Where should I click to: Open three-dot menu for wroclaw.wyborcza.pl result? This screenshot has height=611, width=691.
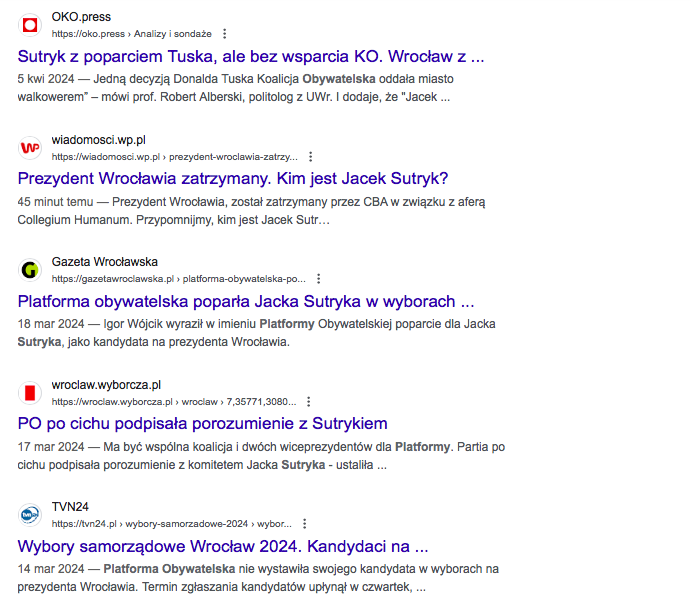(308, 402)
